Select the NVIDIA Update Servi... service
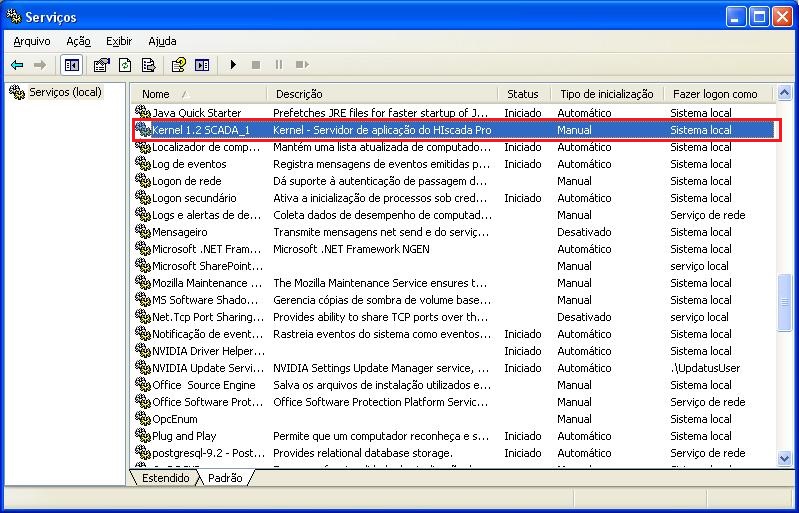The width and height of the screenshot is (799, 513). coord(456,368)
